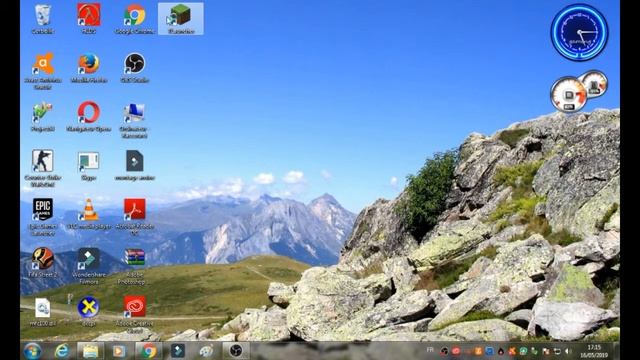The image size is (640, 360).
Task: Click the Show desktop strip beside the clock
Action: click(x=616, y=351)
